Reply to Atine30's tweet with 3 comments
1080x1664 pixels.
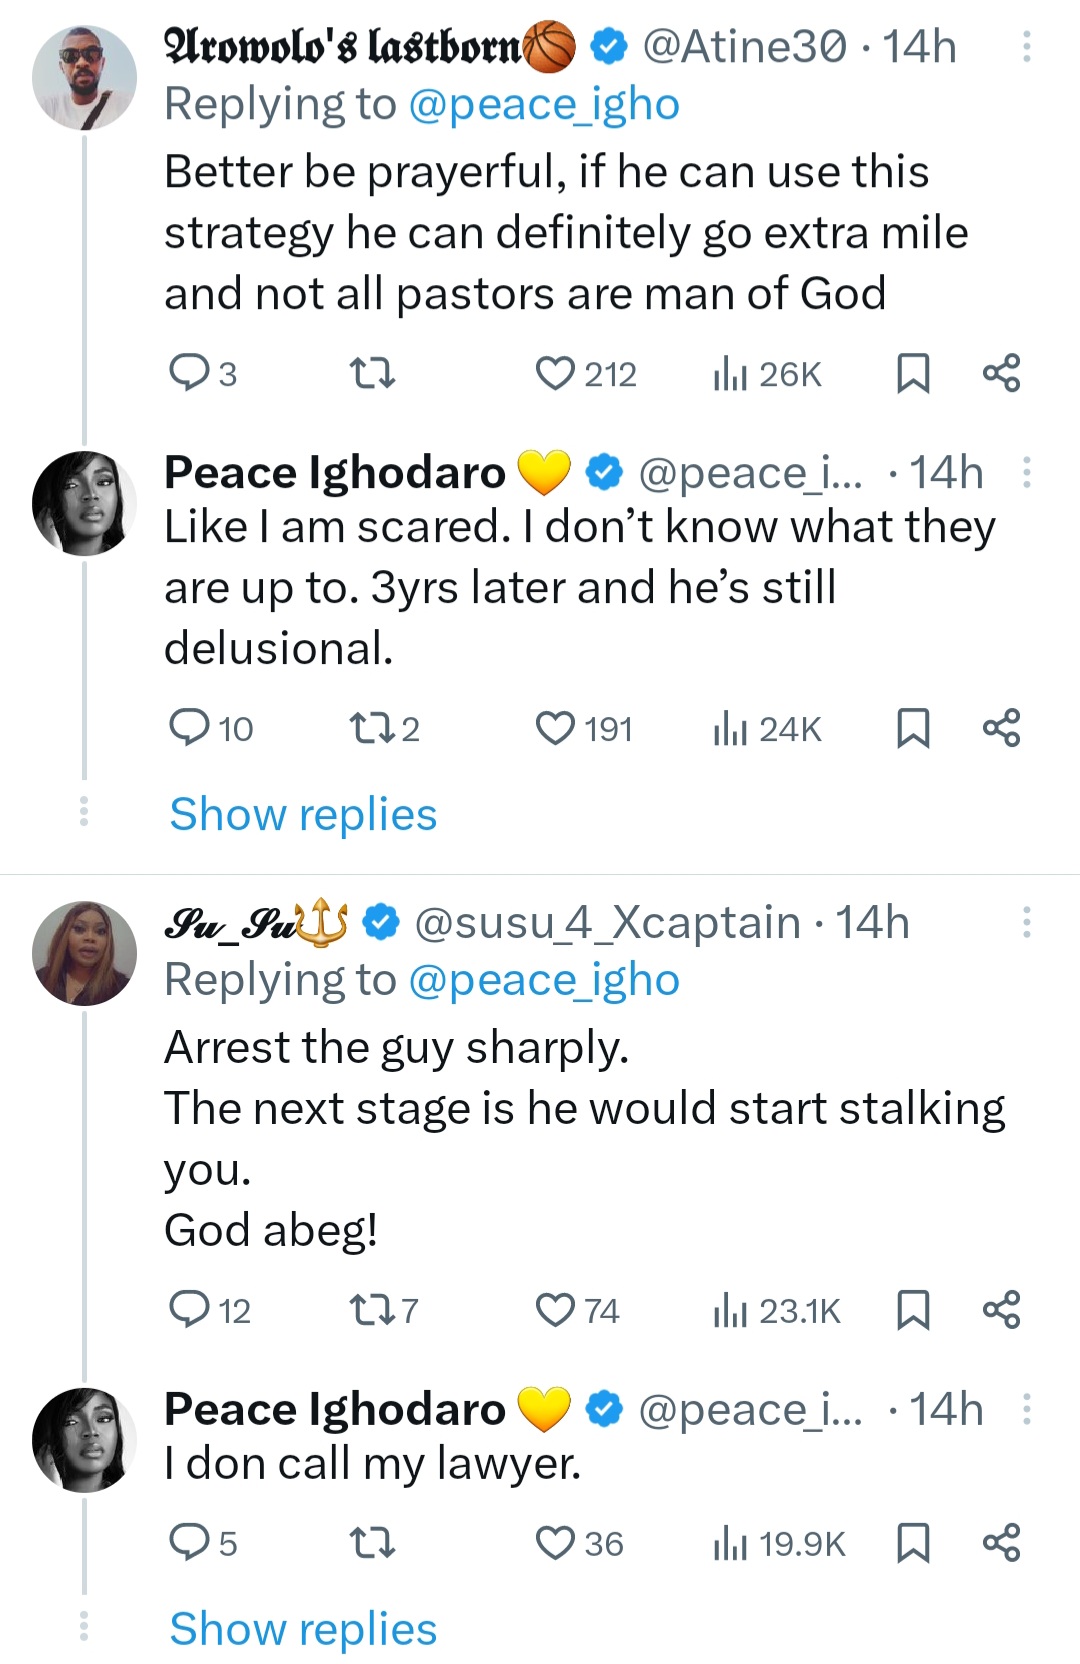(x=188, y=374)
